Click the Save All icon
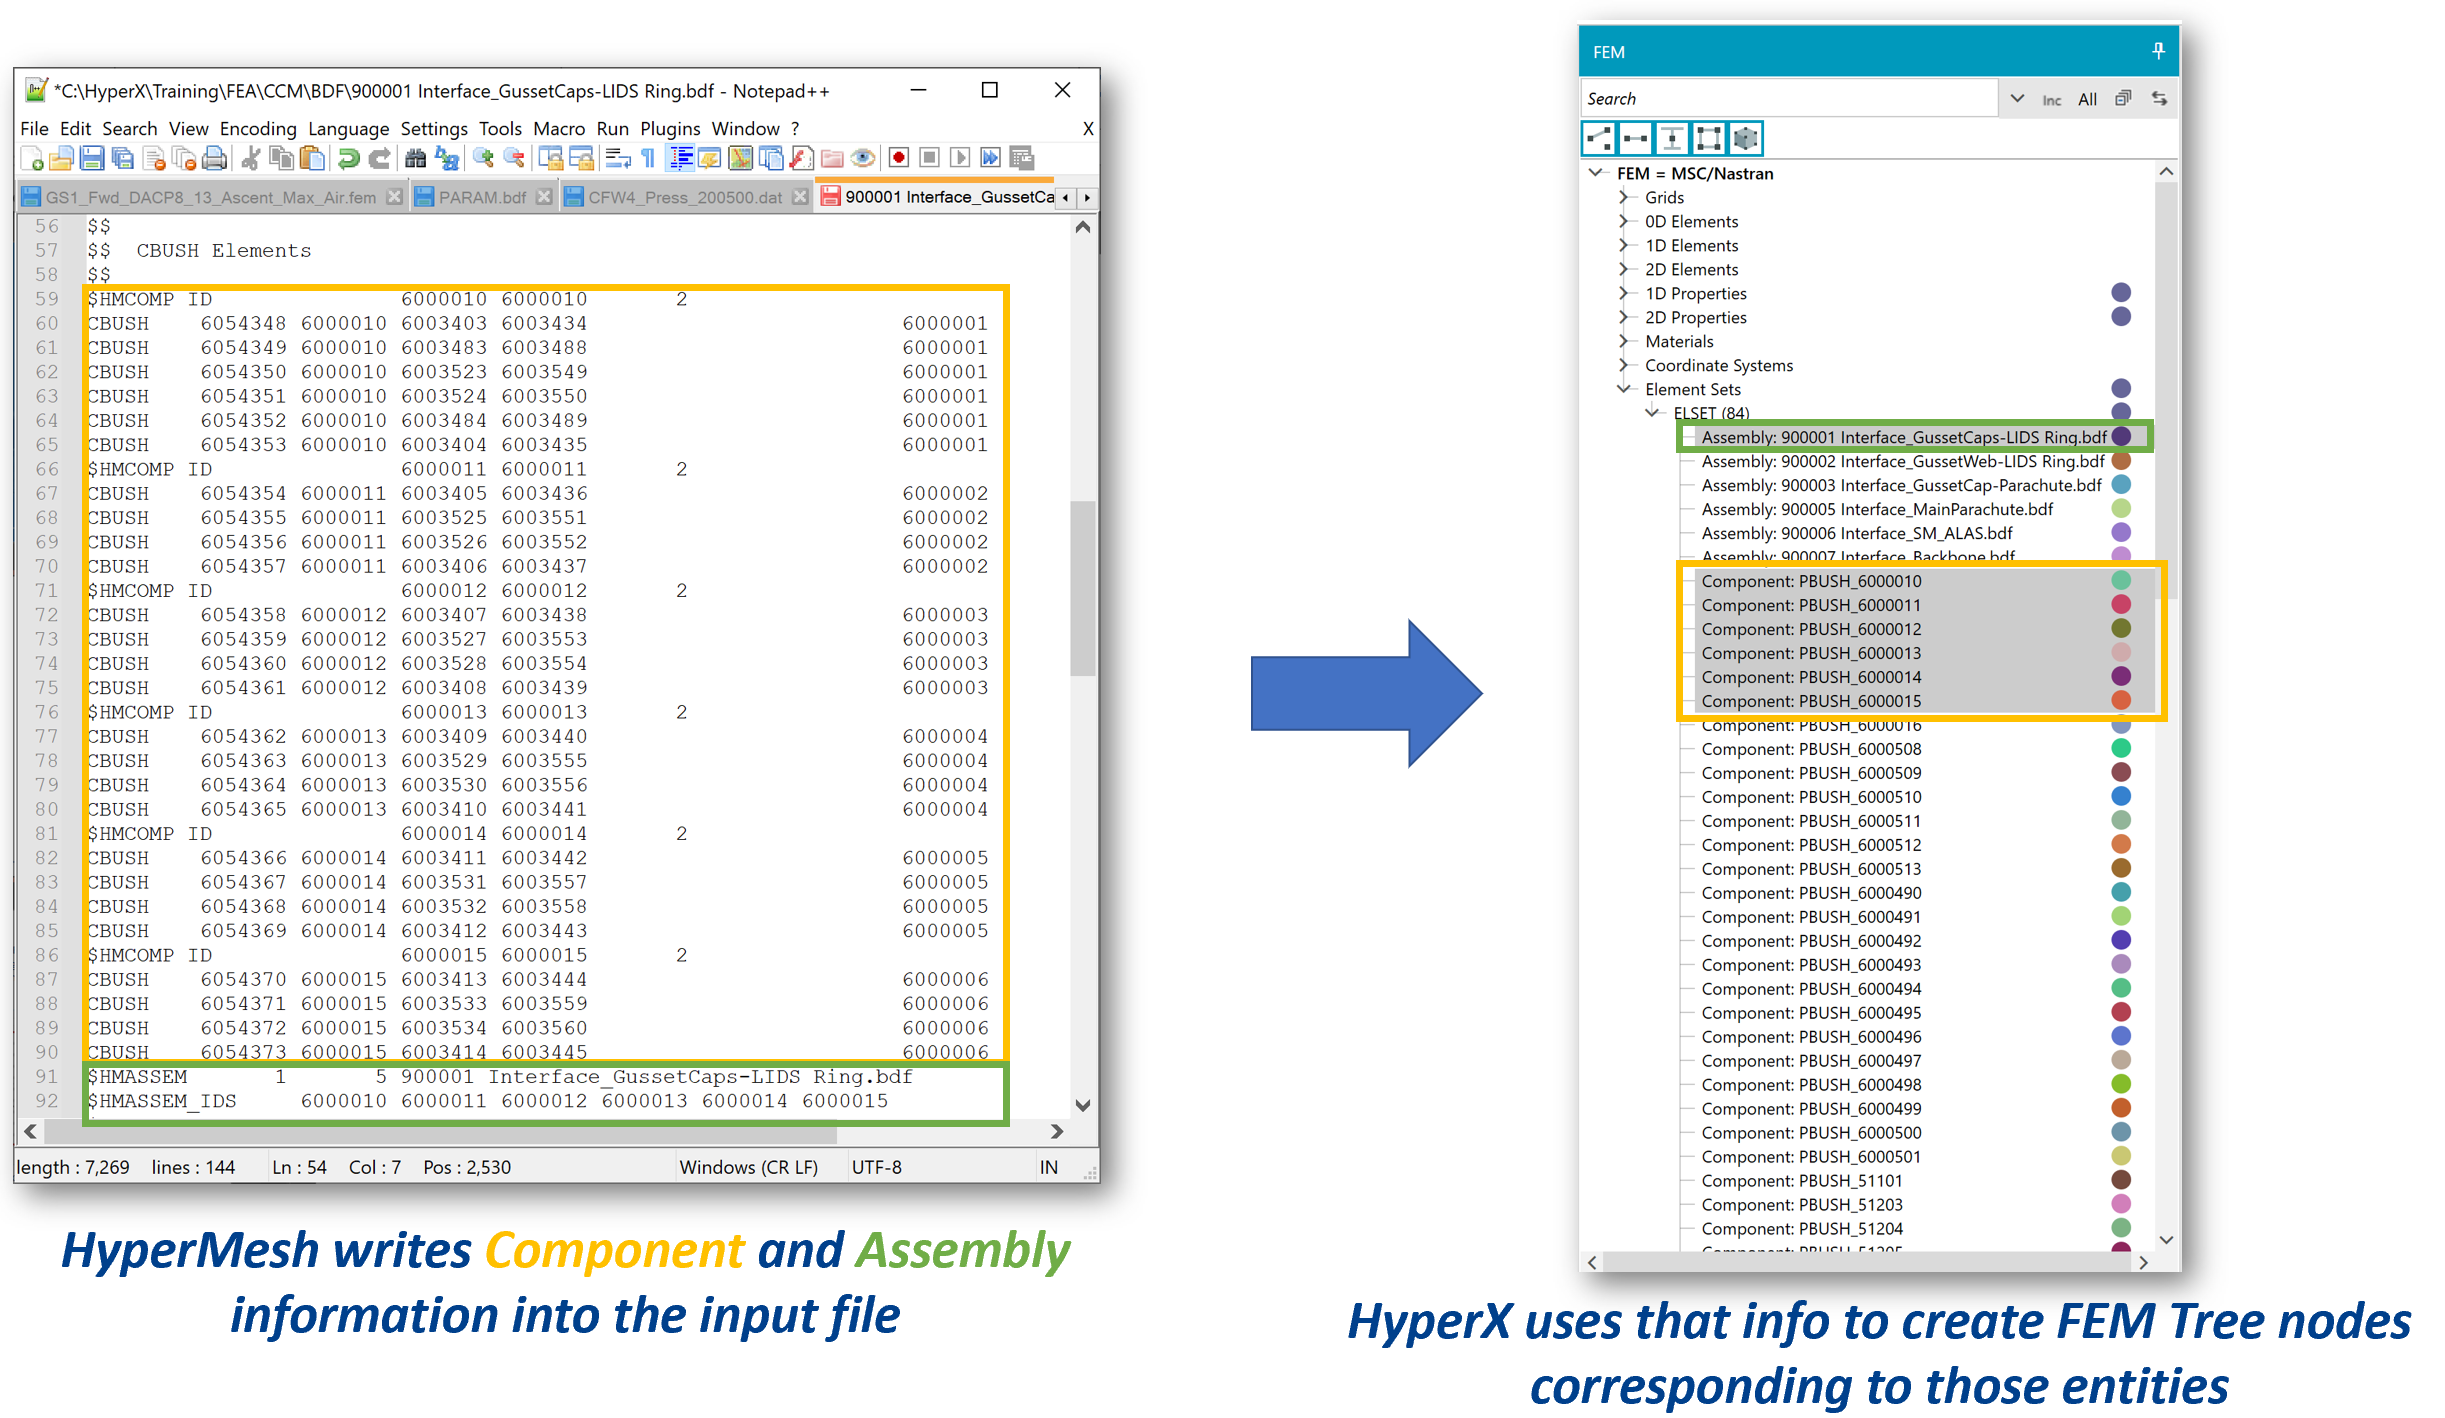This screenshot has height=1418, width=2445. 123,158
